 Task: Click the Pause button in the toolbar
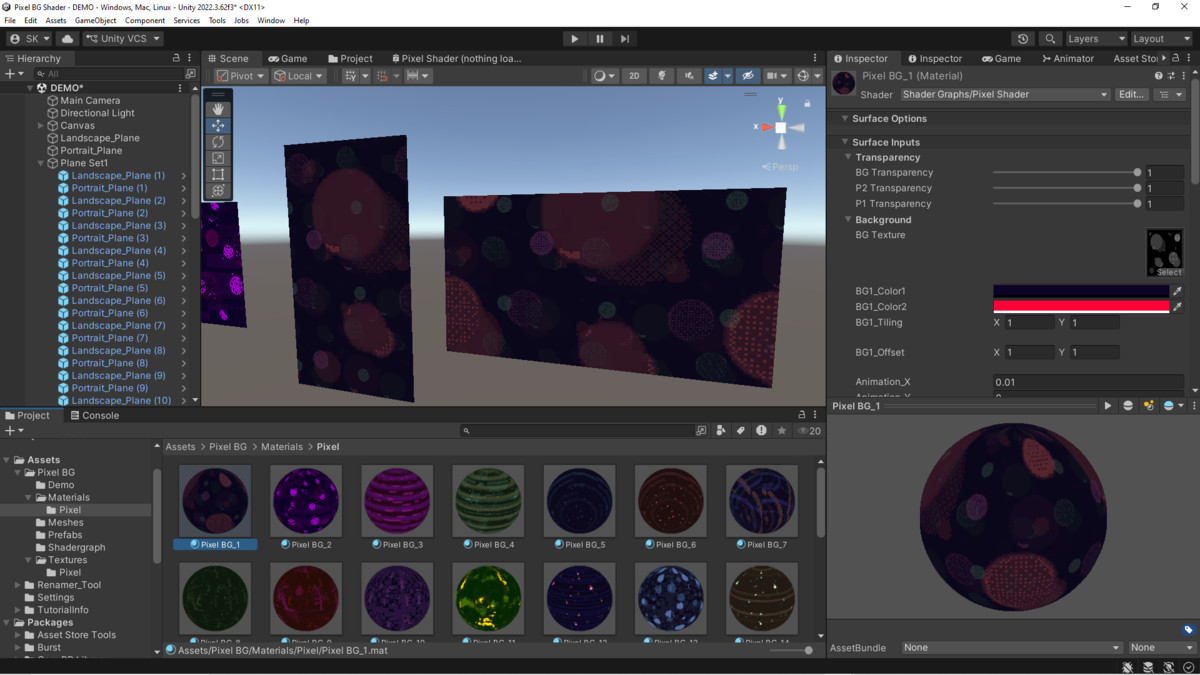click(x=600, y=39)
